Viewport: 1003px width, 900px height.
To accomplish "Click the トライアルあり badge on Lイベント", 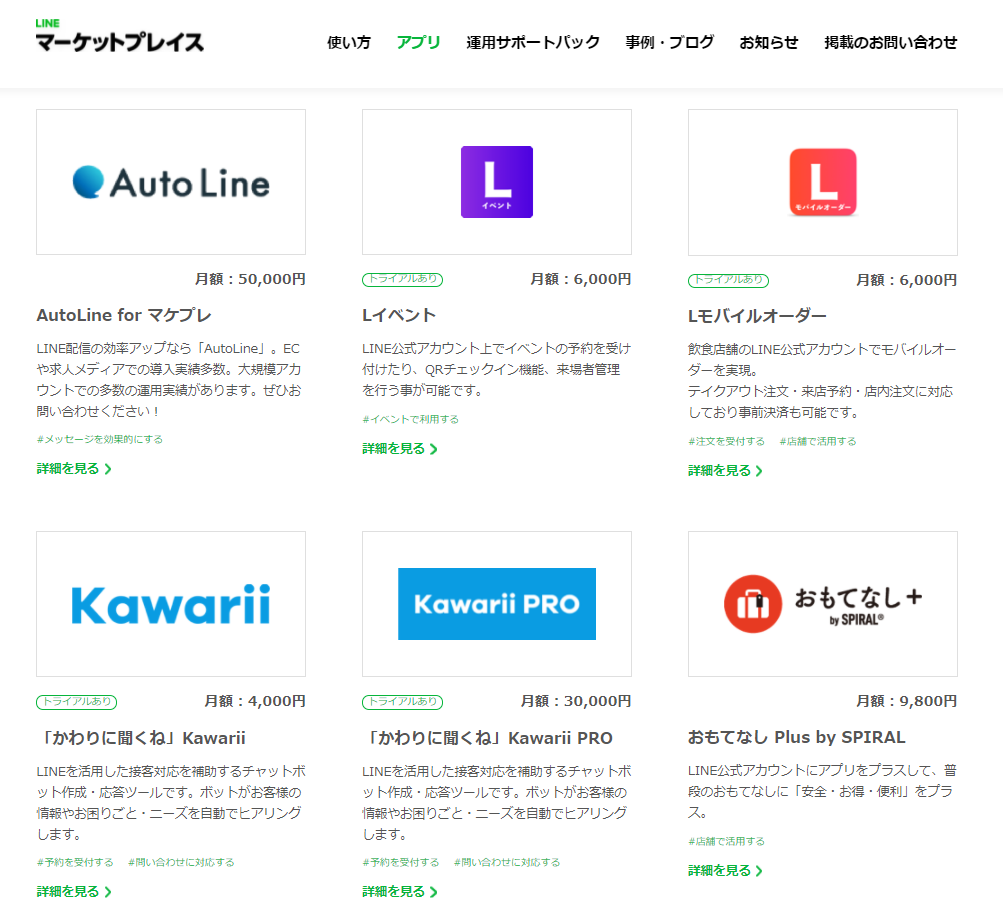I will 402,280.
